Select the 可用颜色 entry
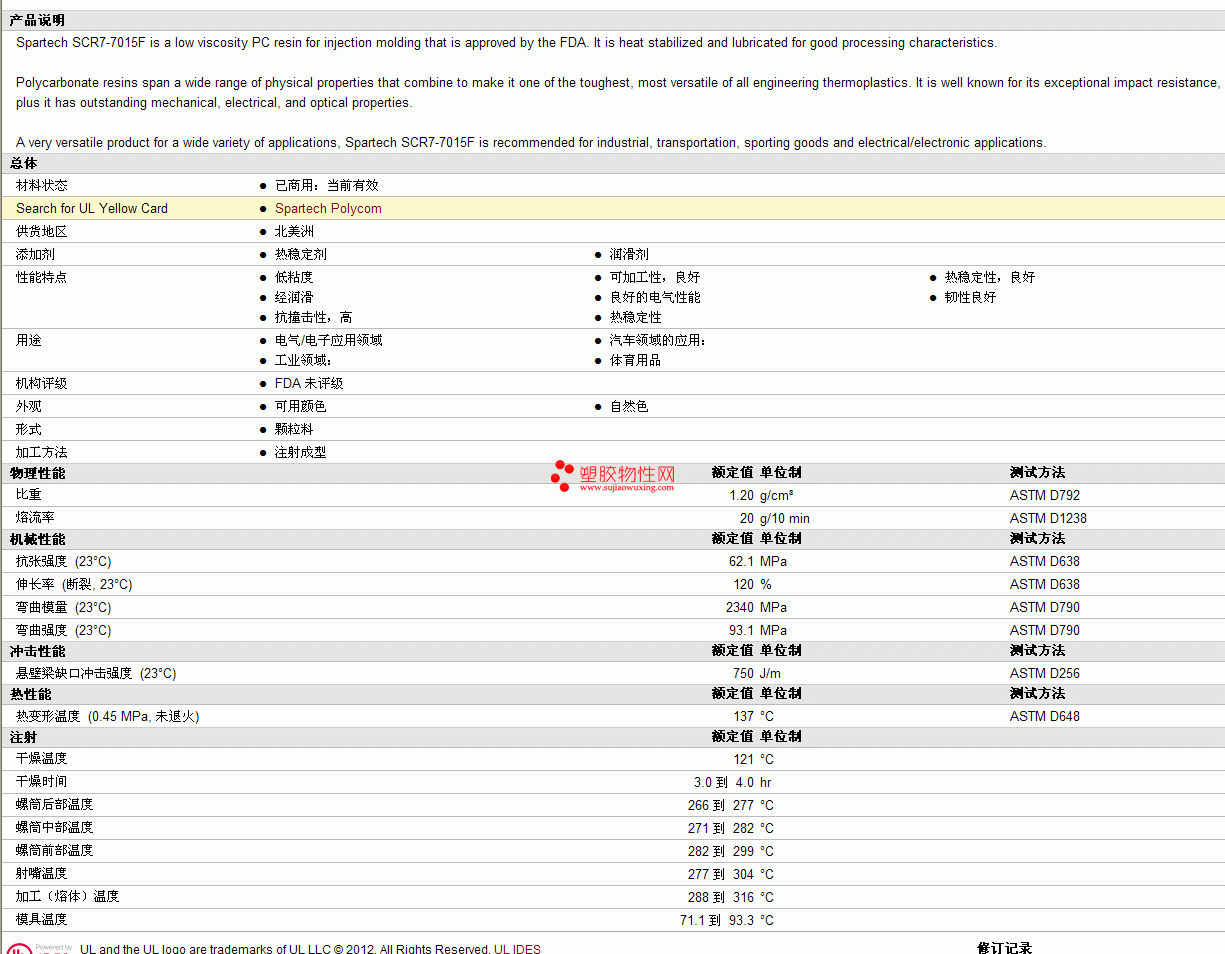Screen dimensions: 1225x954 pos(300,406)
